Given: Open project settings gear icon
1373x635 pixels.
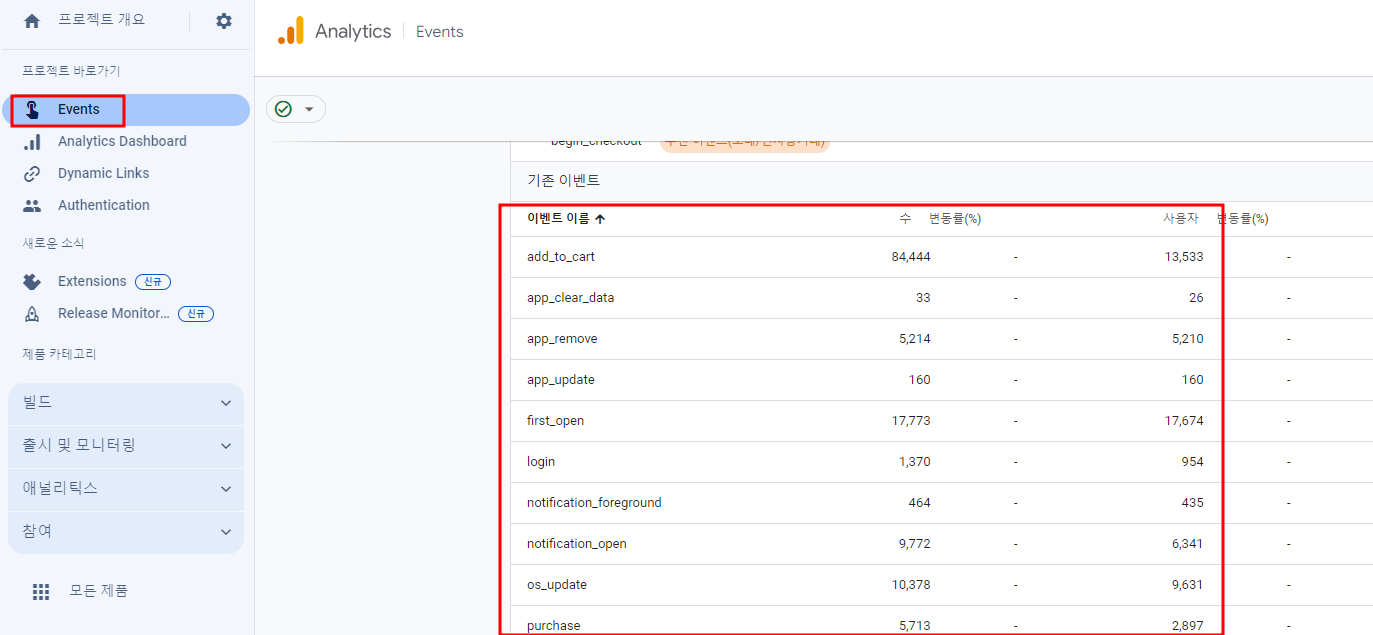Looking at the screenshot, I should tap(224, 21).
